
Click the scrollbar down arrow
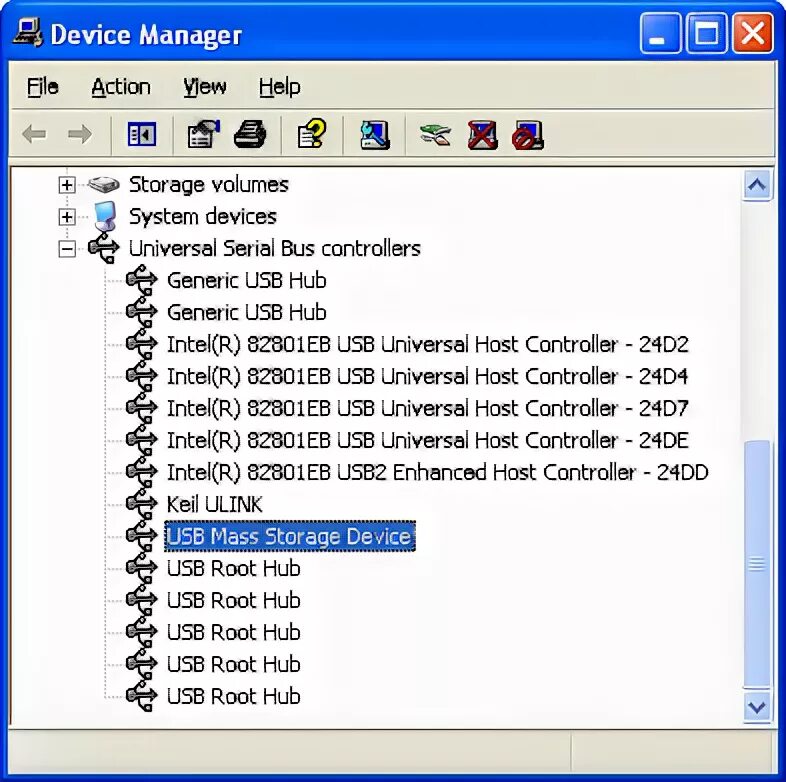point(756,707)
